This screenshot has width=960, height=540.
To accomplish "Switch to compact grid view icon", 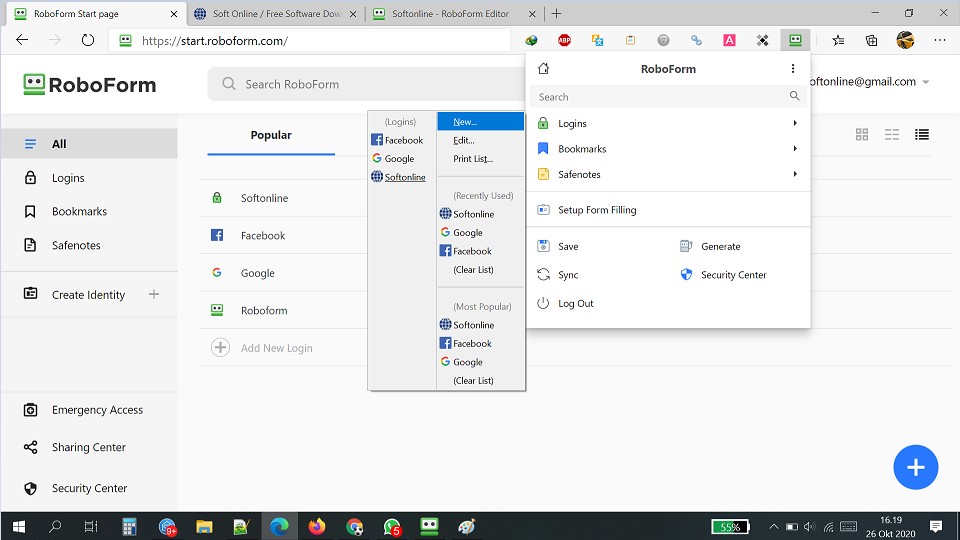I will coord(892,135).
